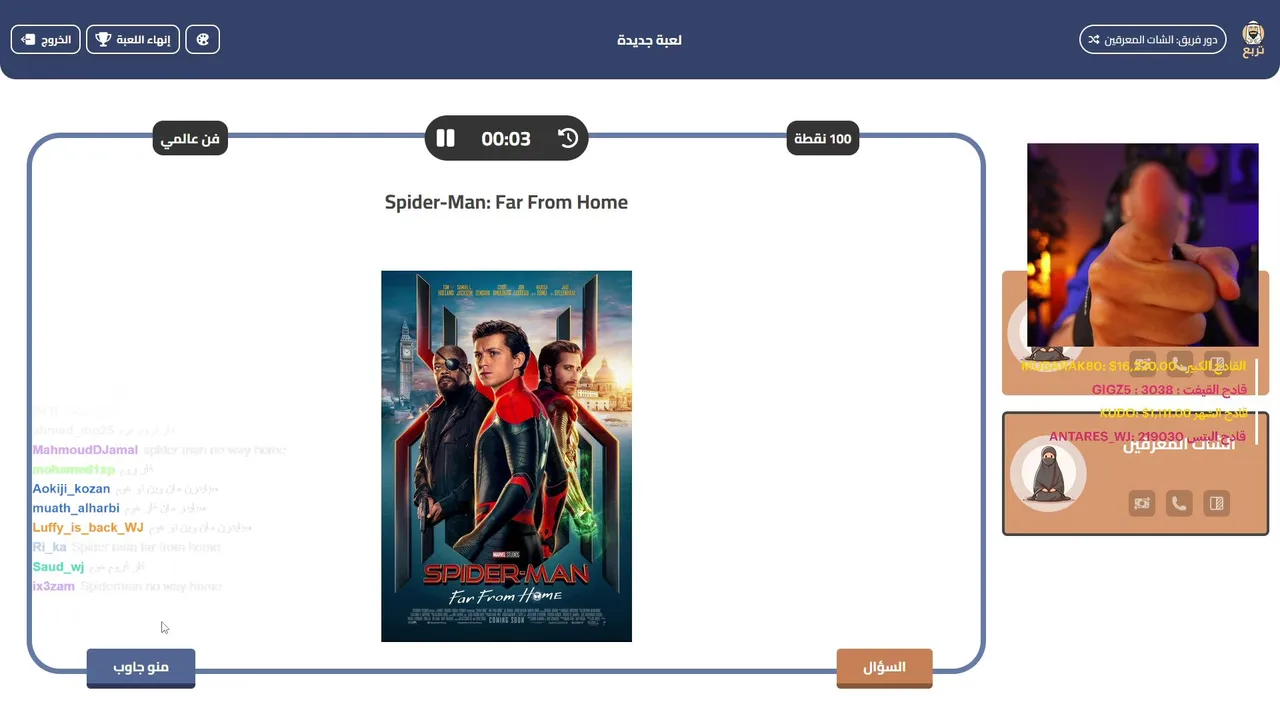1280x720 pixels.
Task: Click chat username Saud_wj
Action: pyautogui.click(x=58, y=567)
